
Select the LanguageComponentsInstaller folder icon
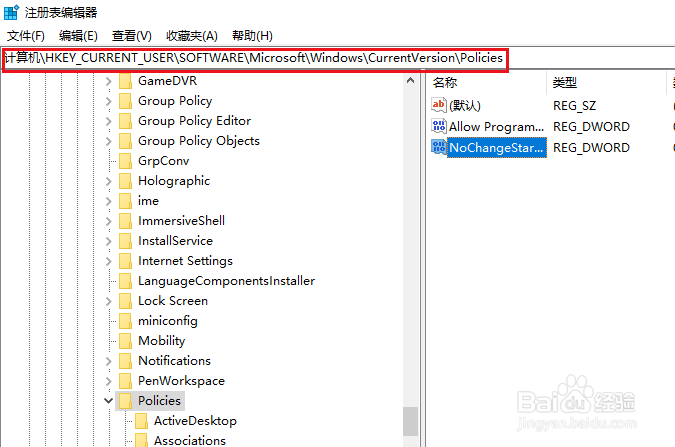click(125, 281)
